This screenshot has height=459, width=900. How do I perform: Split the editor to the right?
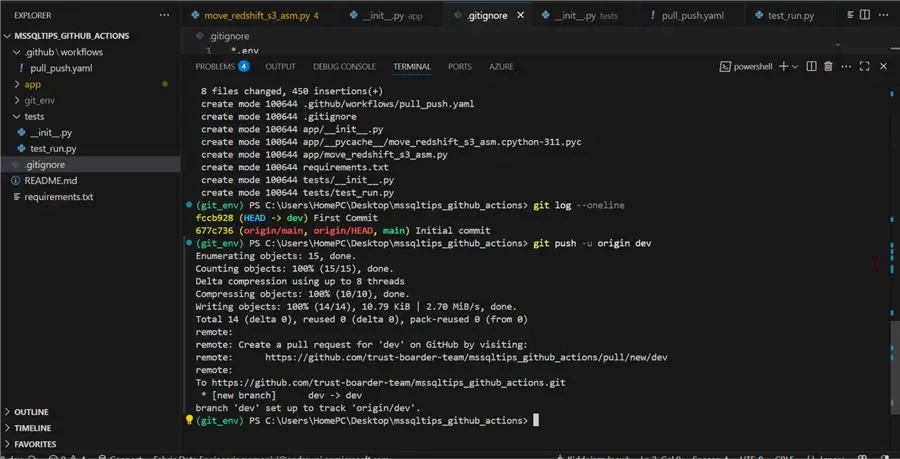coord(865,15)
